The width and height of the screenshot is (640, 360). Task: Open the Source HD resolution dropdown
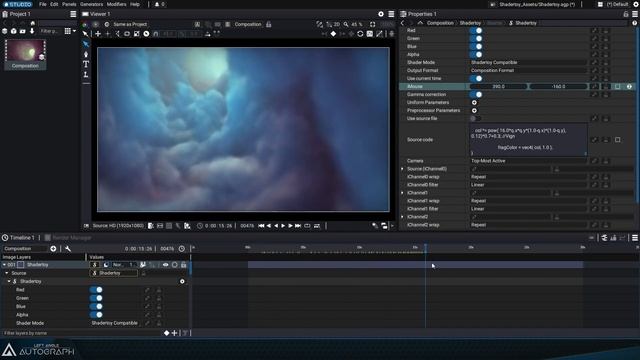pyautogui.click(x=118, y=226)
